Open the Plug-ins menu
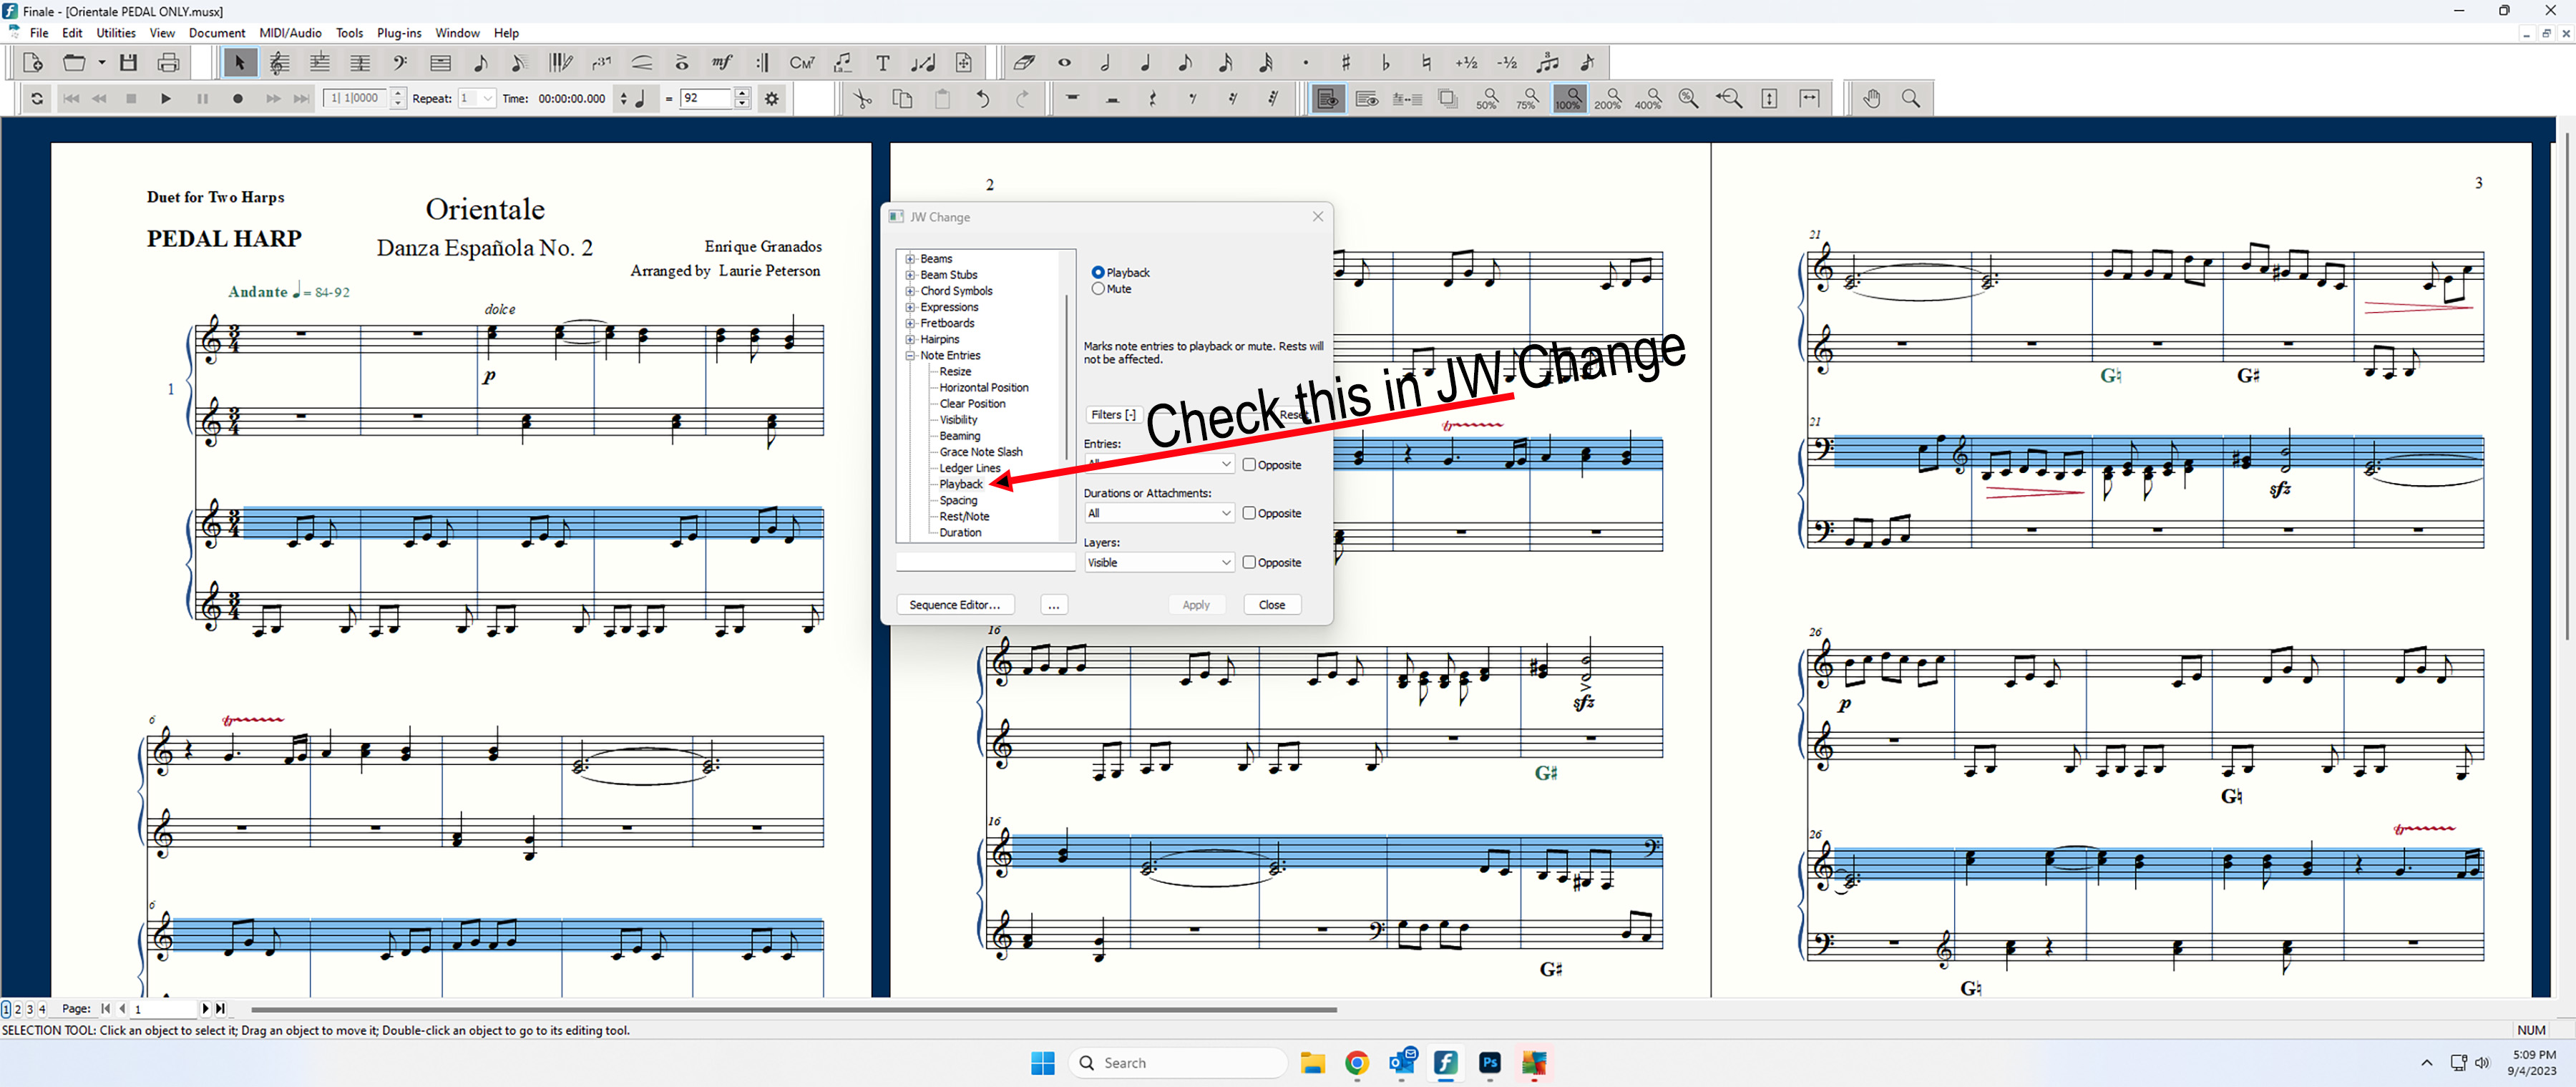The width and height of the screenshot is (2576, 1087). 399,33
